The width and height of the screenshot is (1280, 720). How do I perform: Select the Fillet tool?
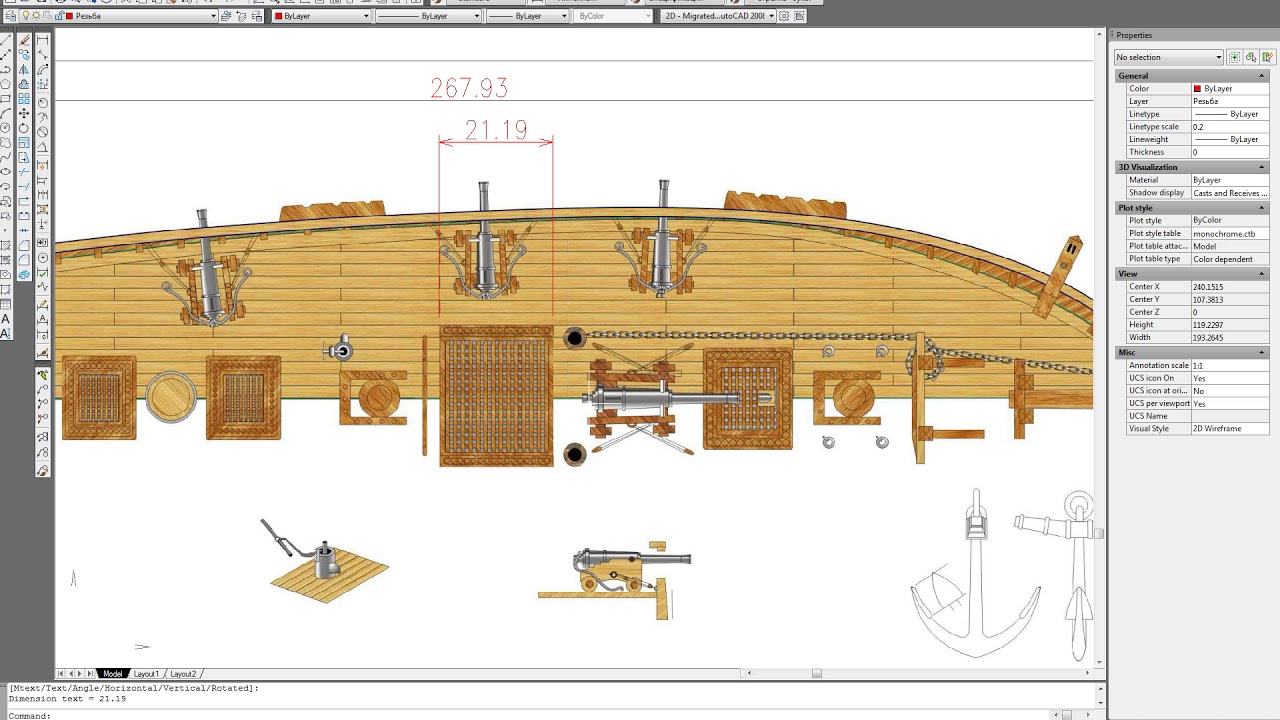(24, 259)
